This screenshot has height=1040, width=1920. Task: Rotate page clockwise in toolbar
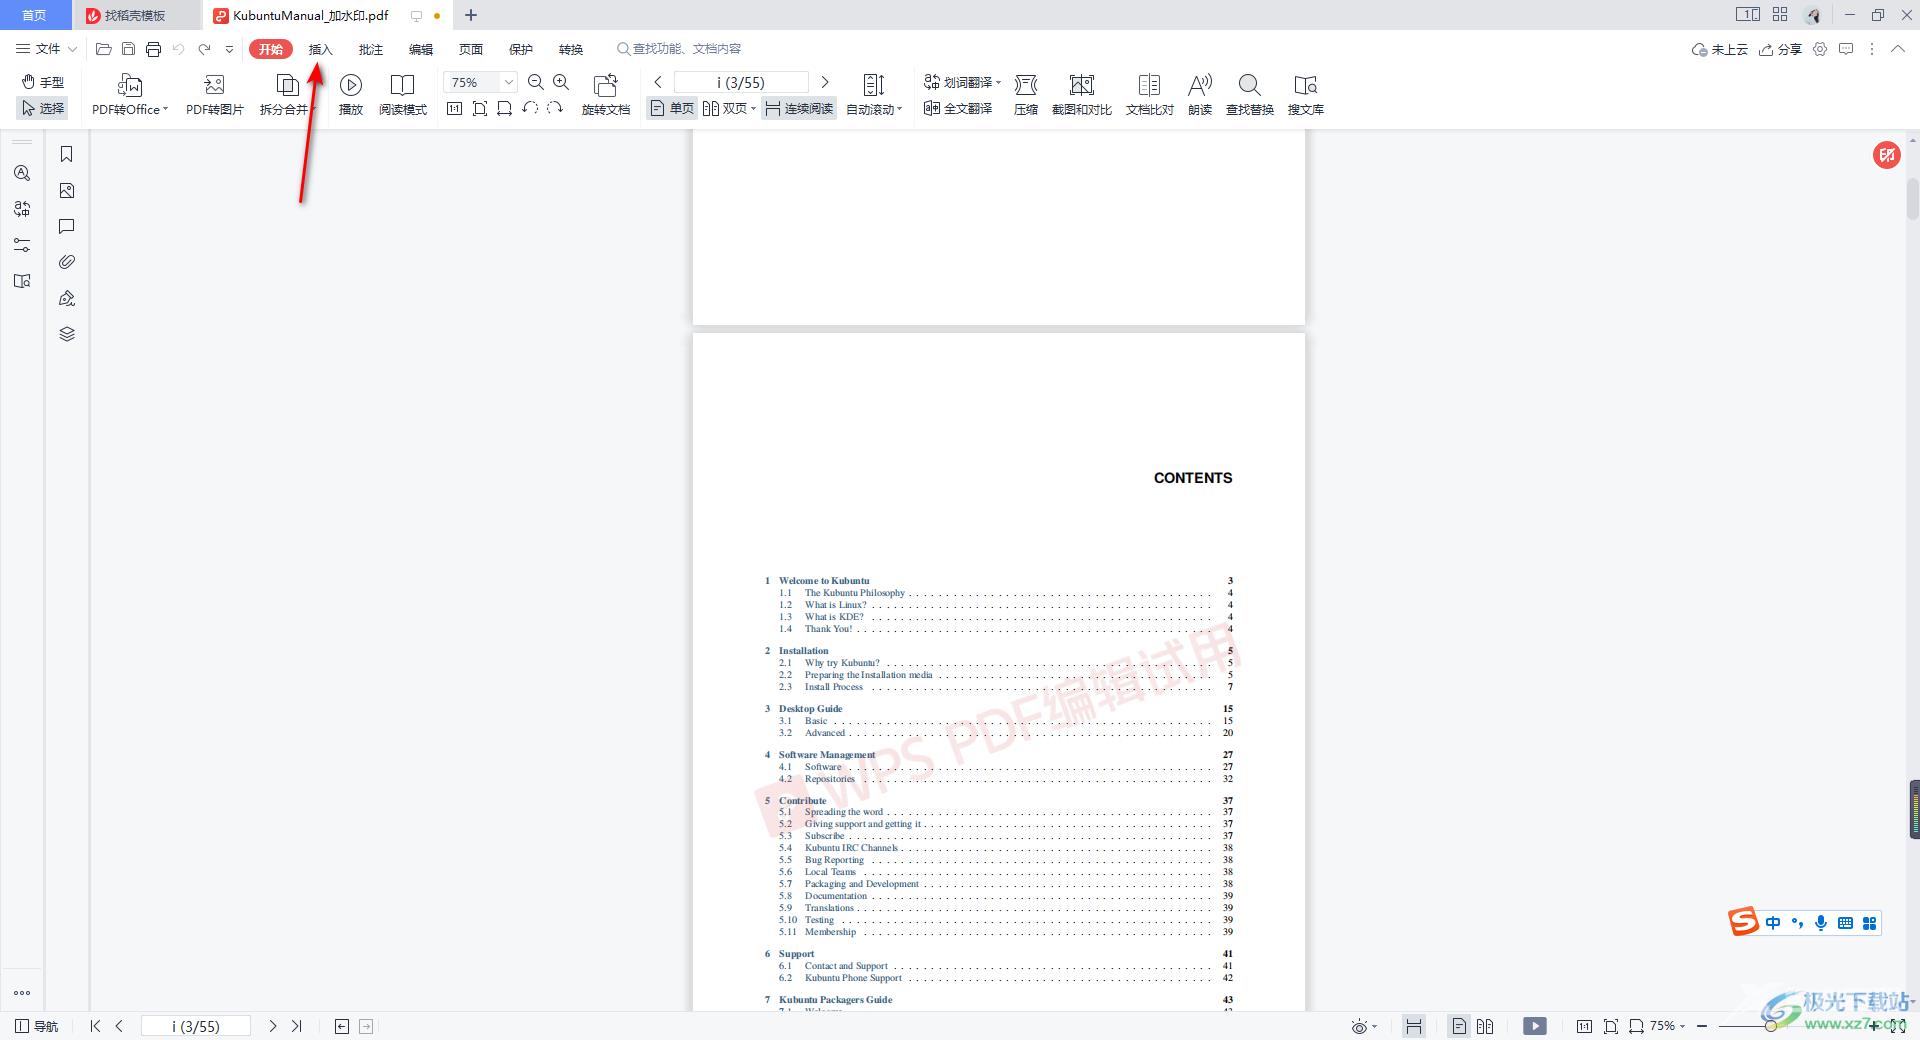[555, 108]
